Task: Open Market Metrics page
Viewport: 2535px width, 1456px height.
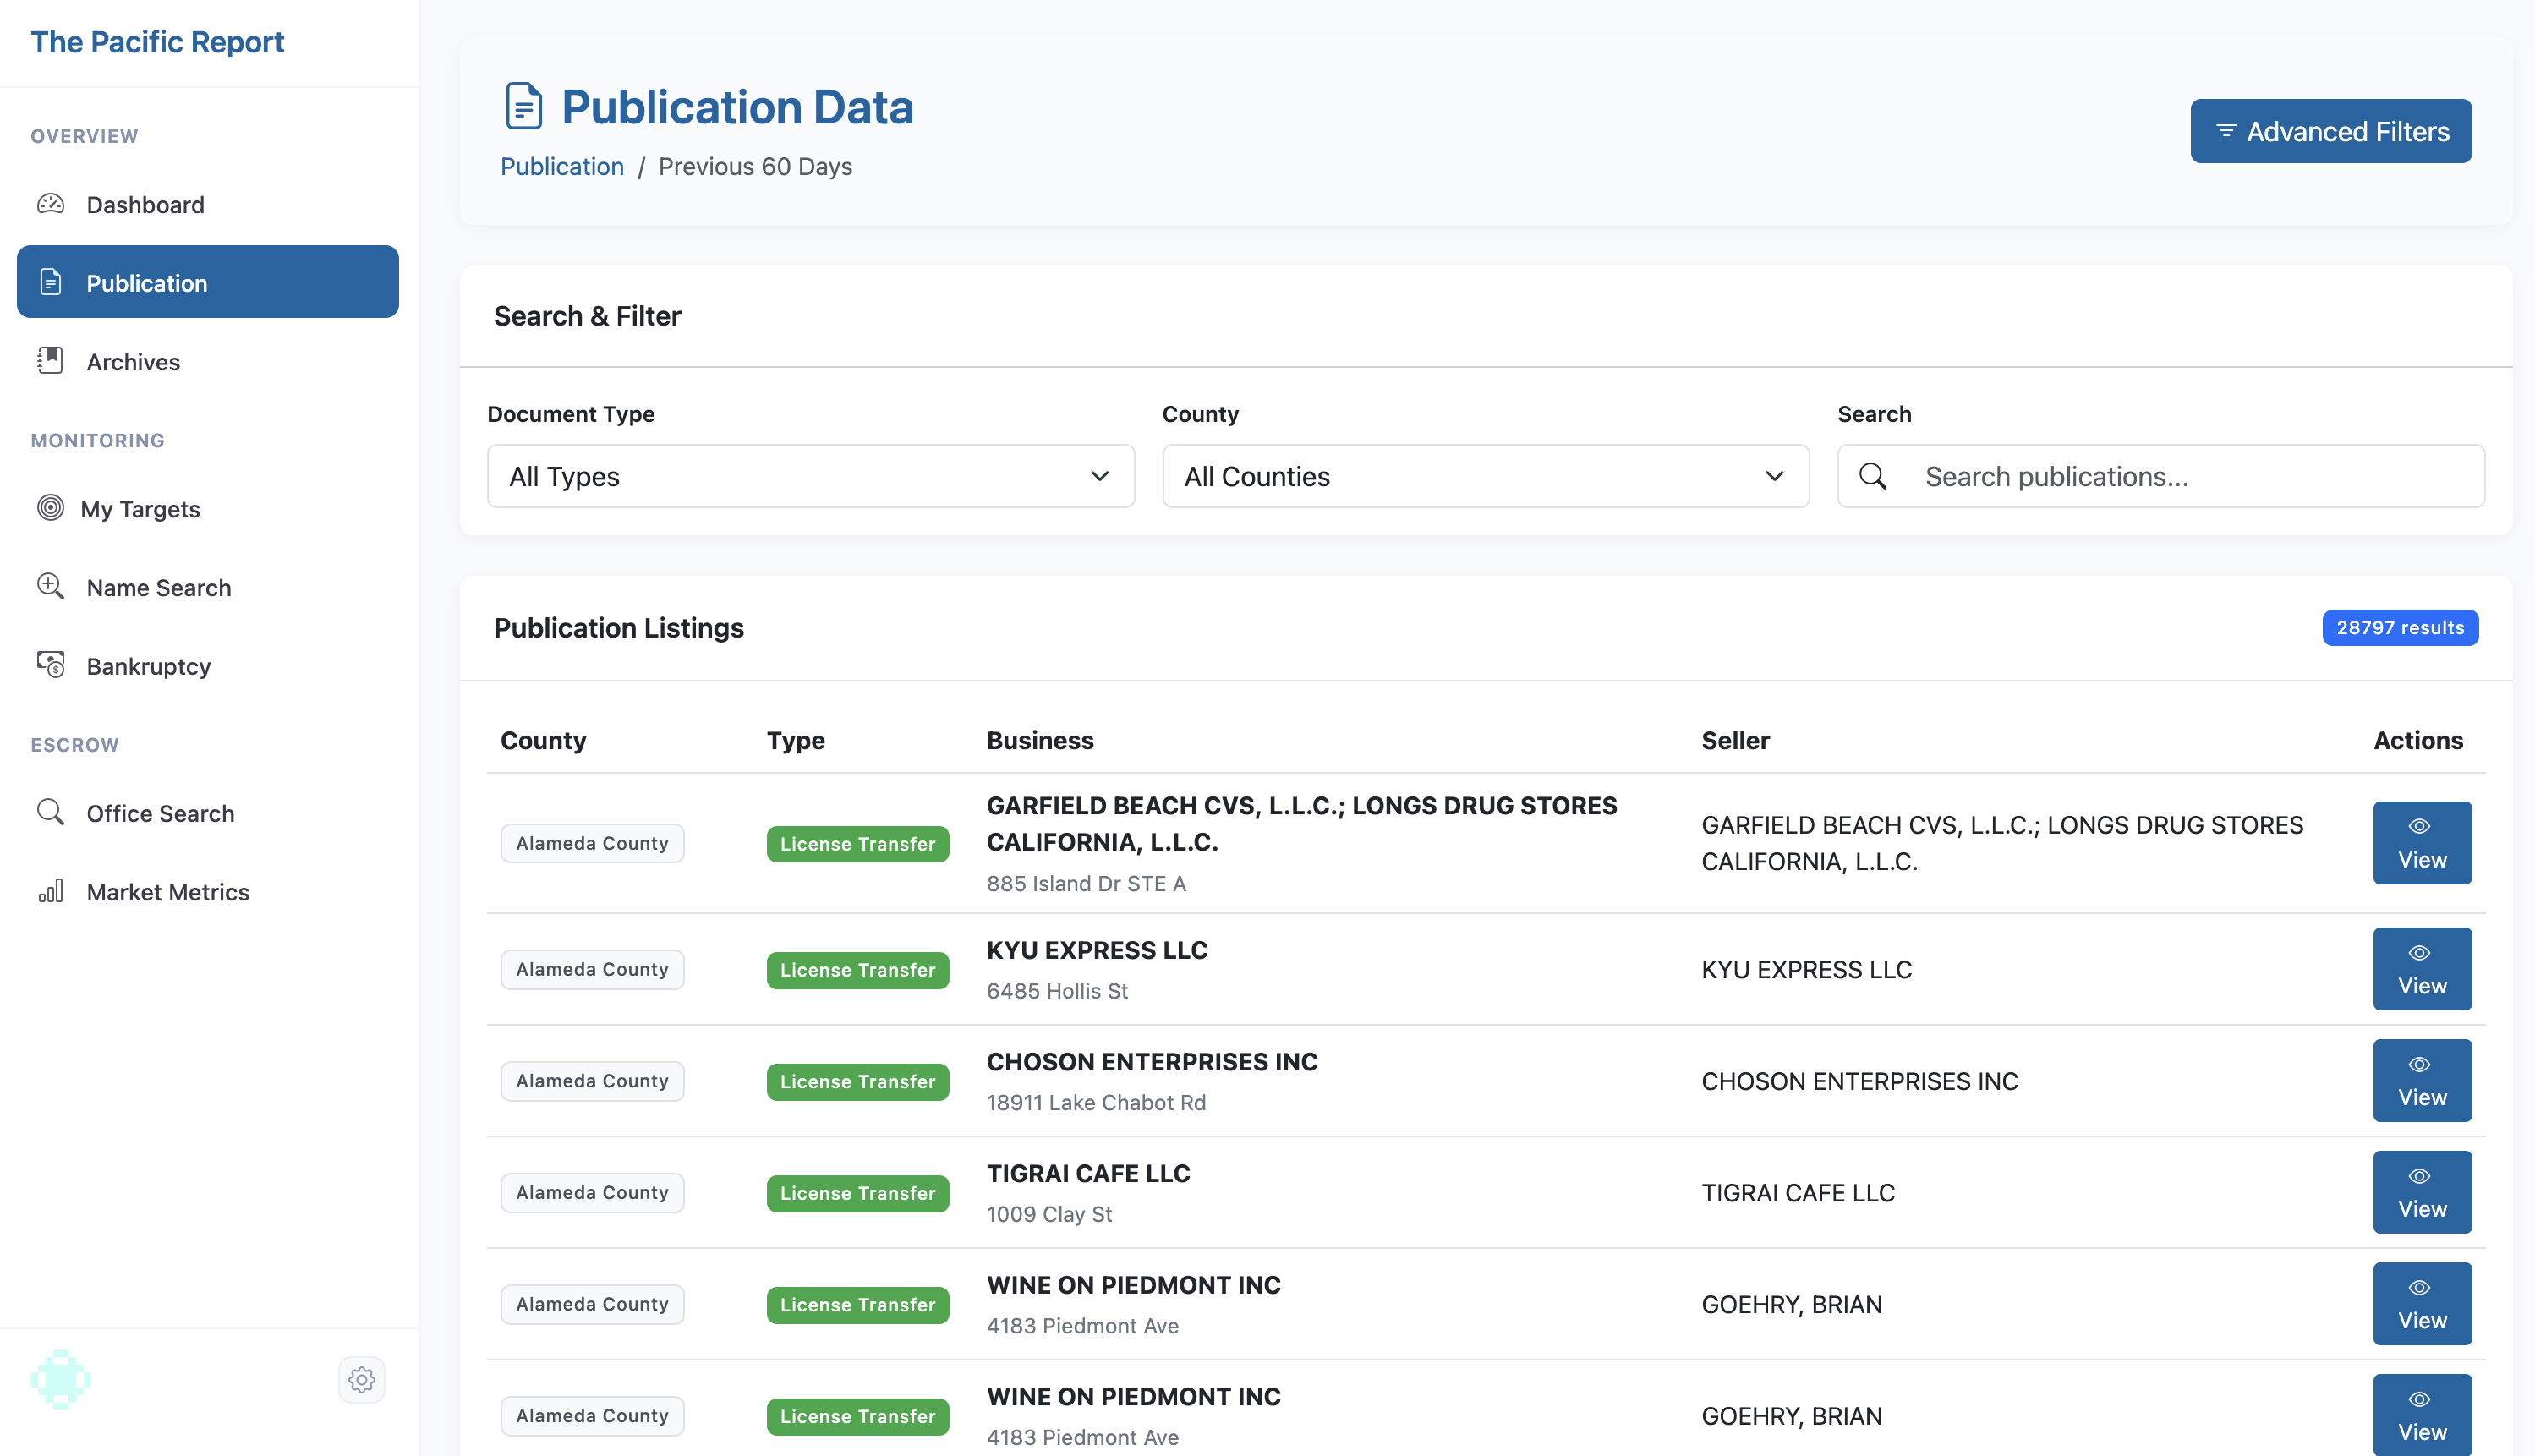Action: tap(208, 892)
